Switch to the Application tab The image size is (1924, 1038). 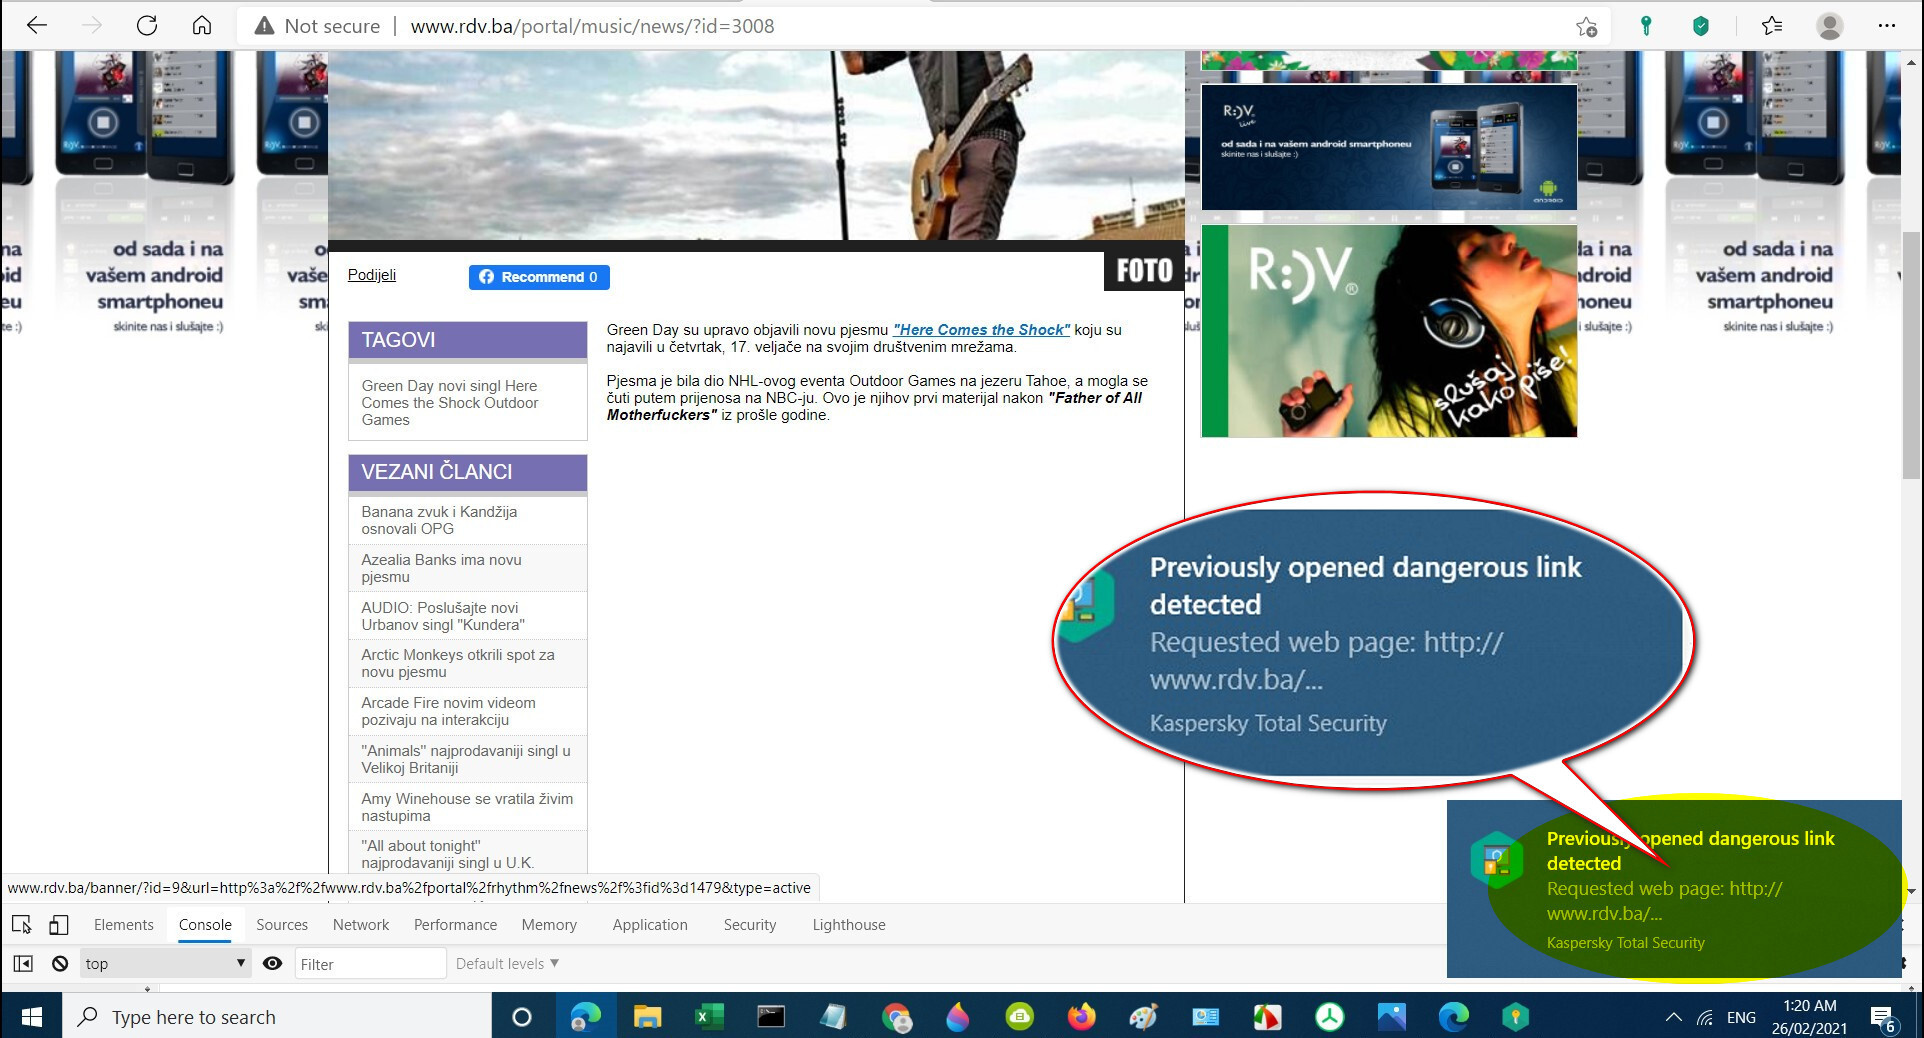click(650, 925)
